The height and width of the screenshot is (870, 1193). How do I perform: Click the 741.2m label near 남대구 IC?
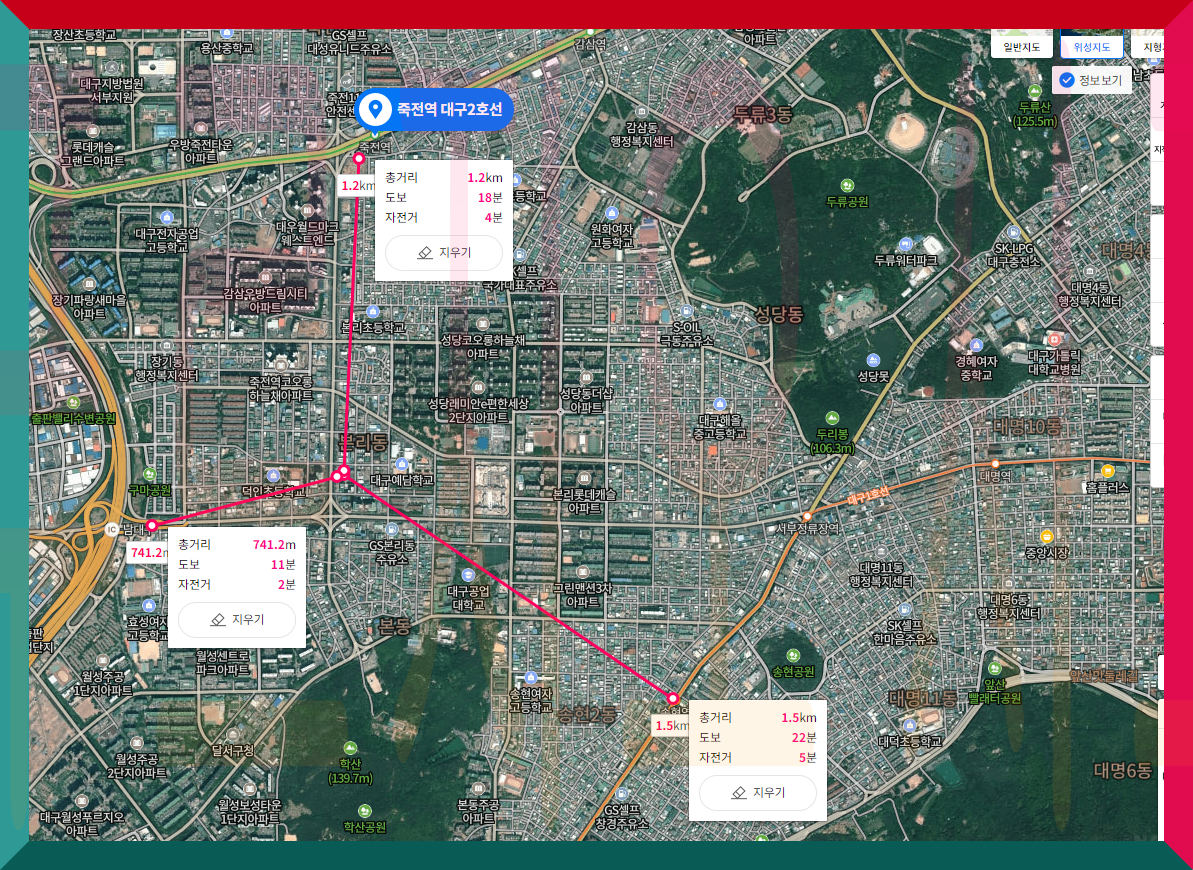point(148,553)
